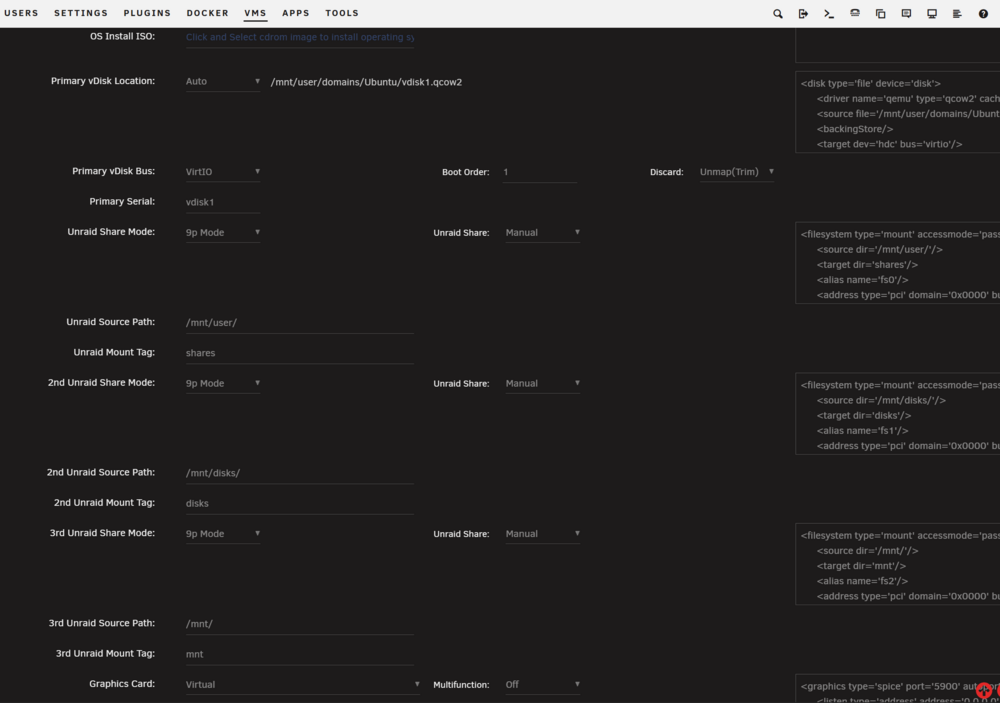Image resolution: width=1000 pixels, height=703 pixels.
Task: Click Unraid Mount Tag shares field
Action: tap(300, 353)
